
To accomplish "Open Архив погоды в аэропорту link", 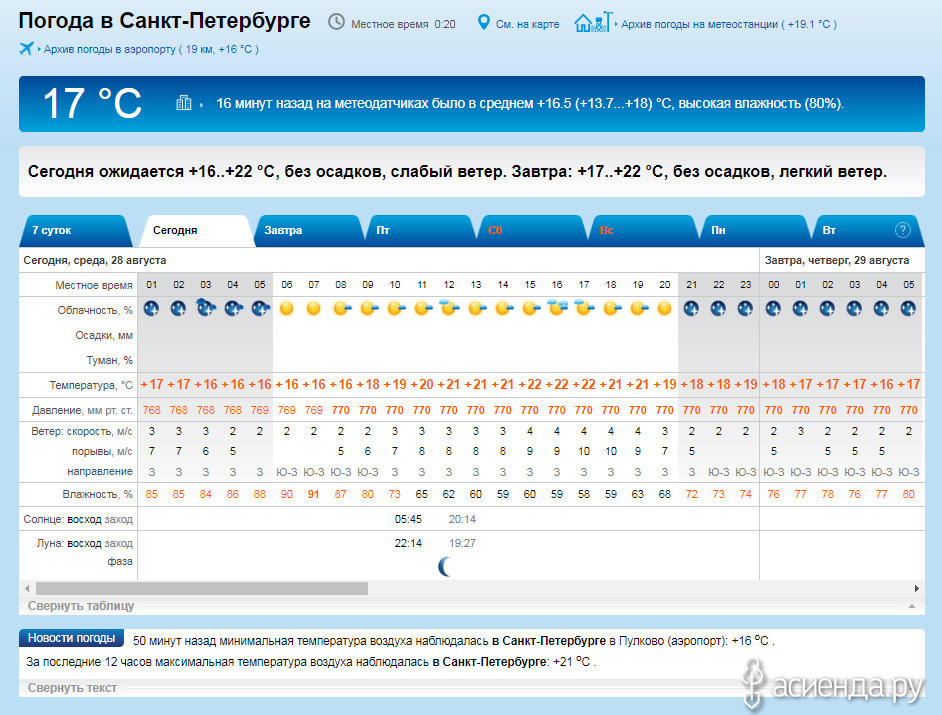I will tap(151, 49).
